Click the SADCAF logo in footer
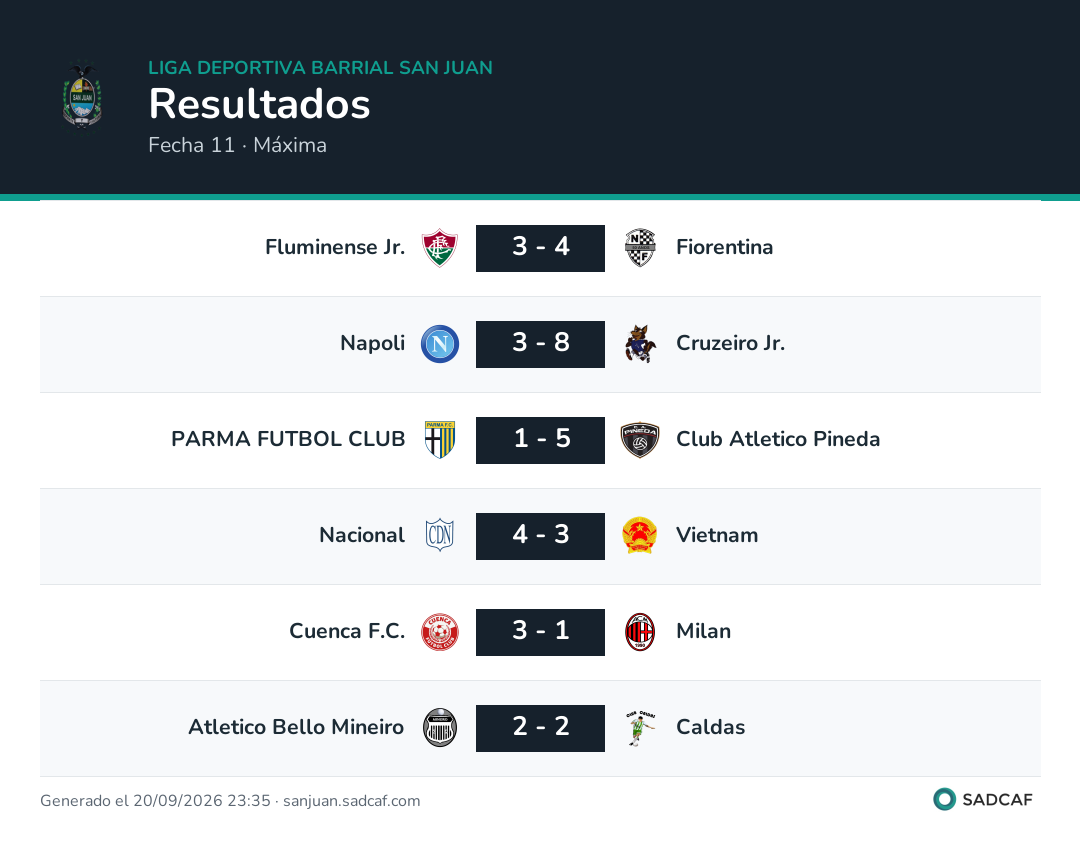Viewport: 1080px width, 852px height. [983, 799]
